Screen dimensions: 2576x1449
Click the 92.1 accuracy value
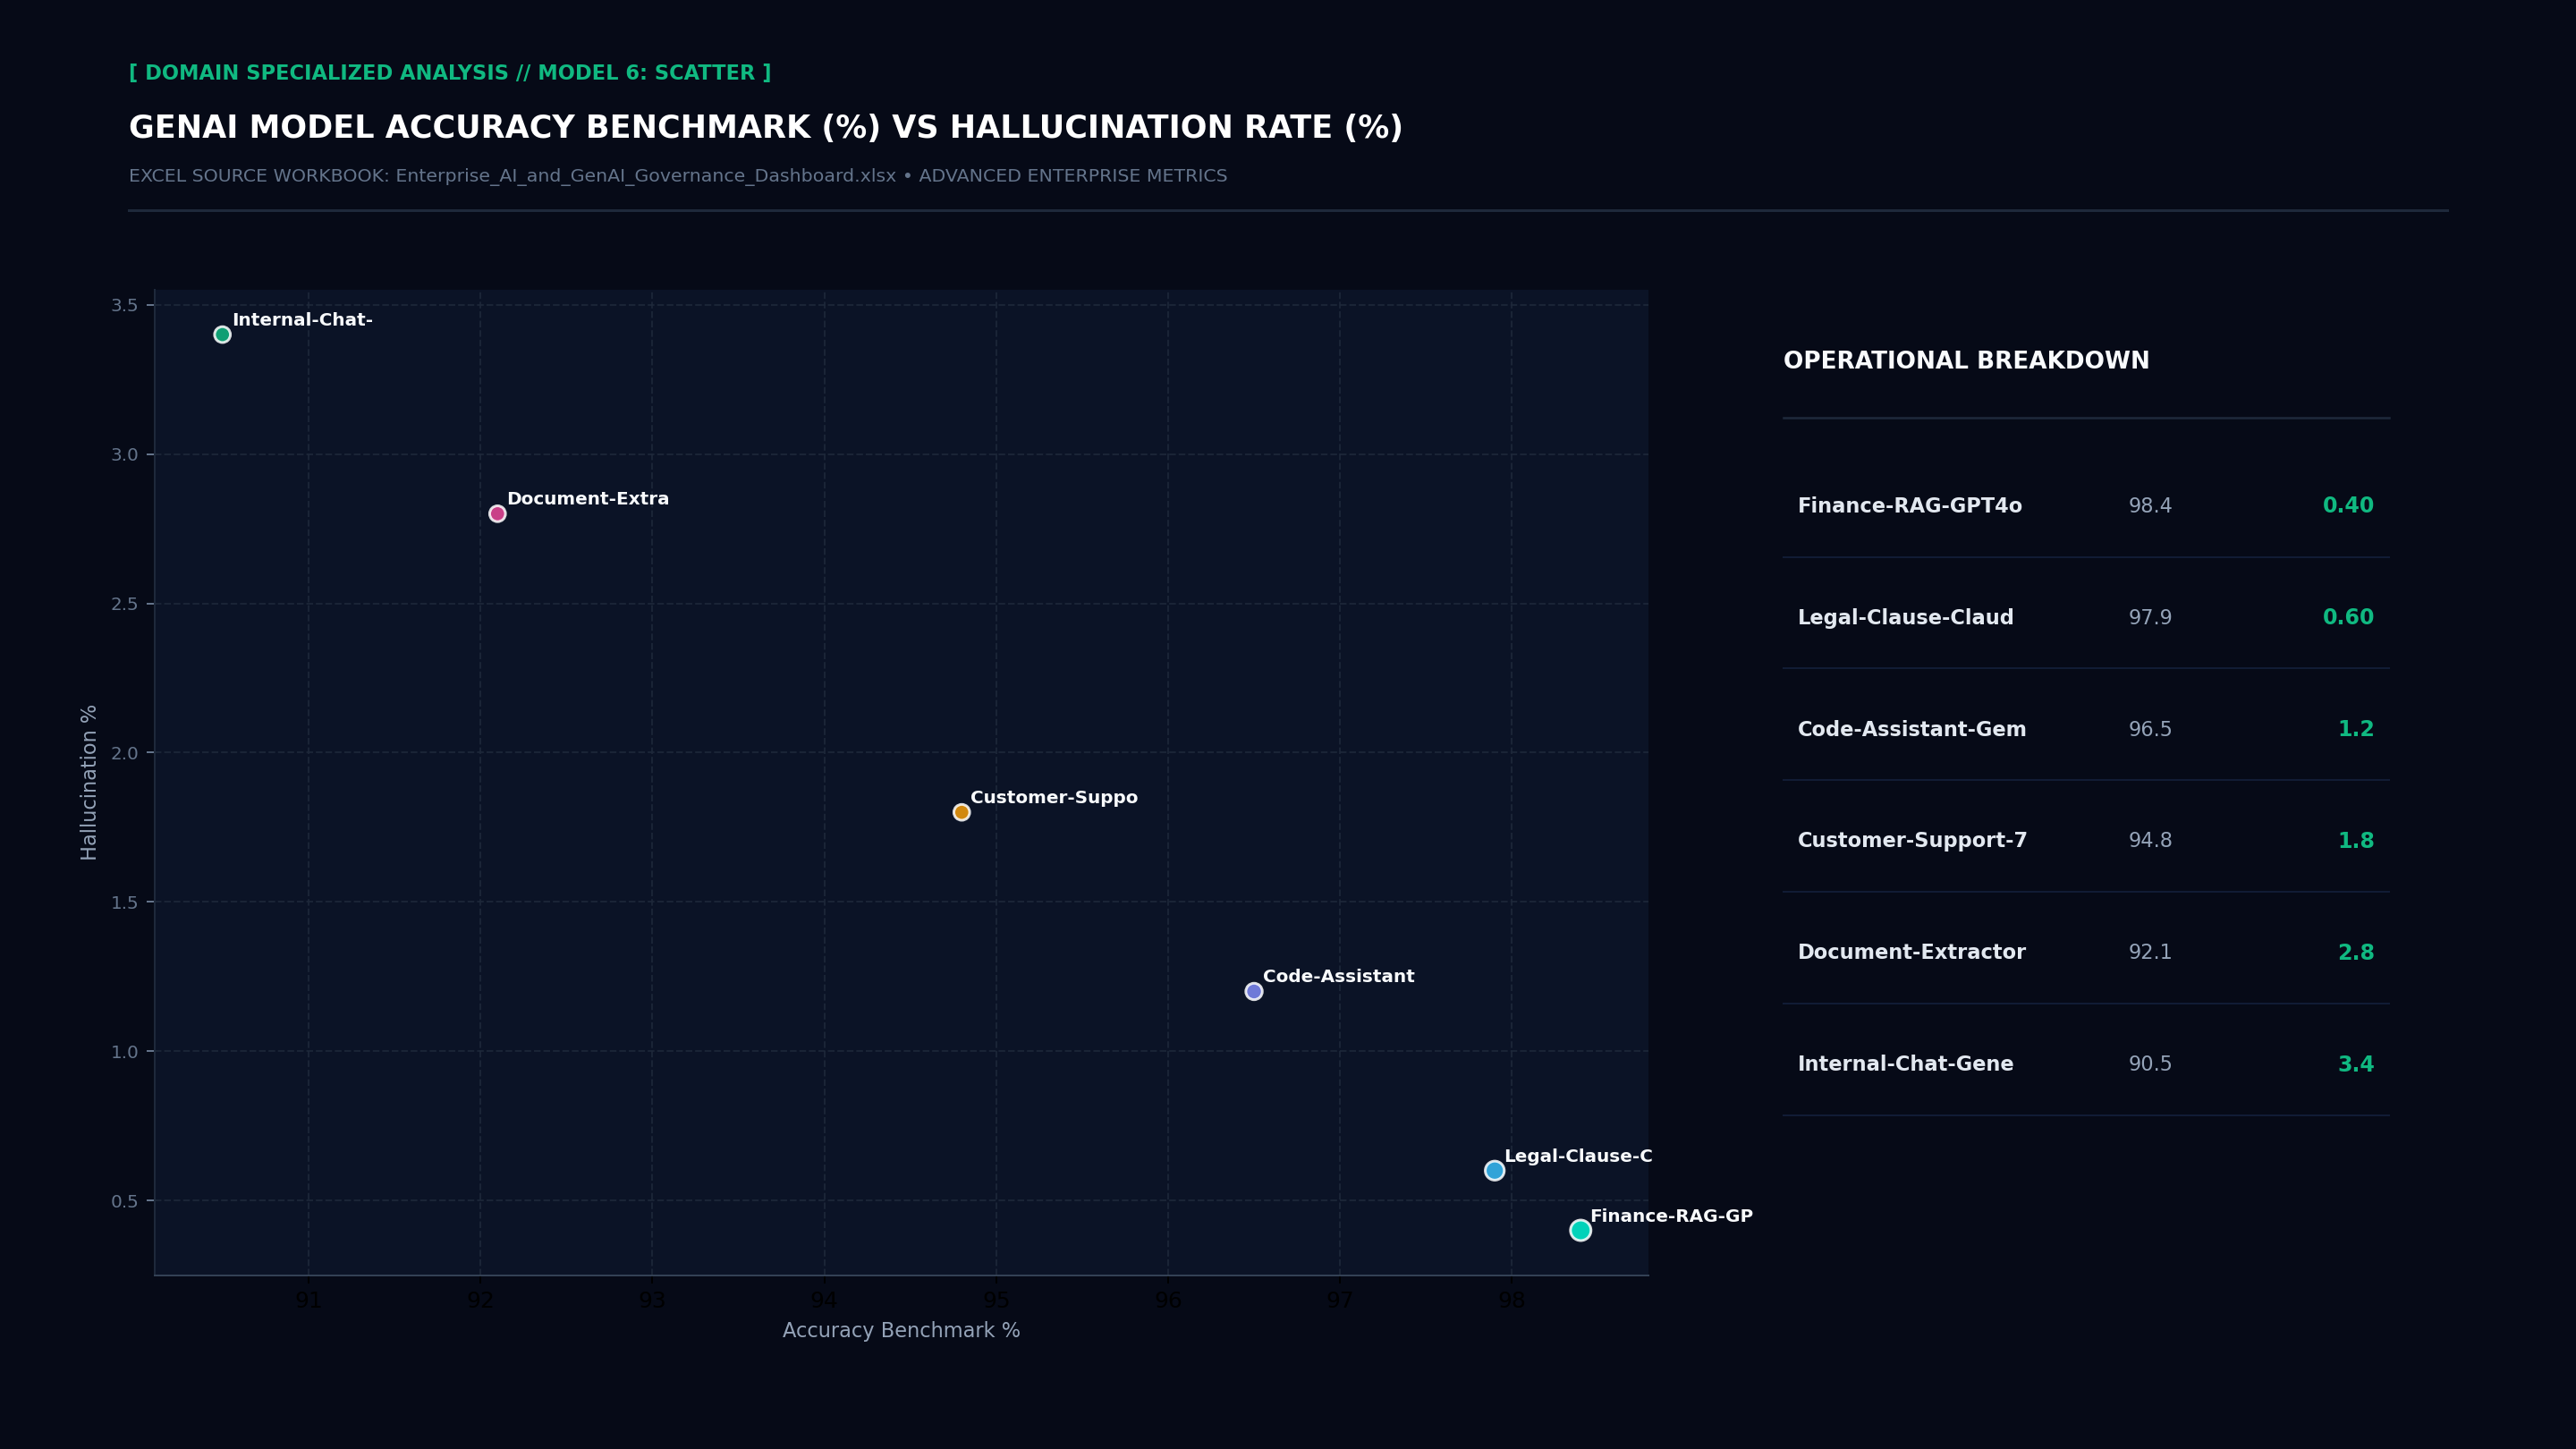tap(2150, 953)
